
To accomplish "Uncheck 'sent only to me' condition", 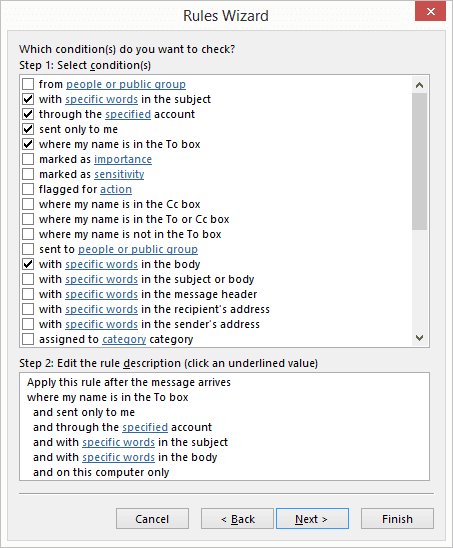I will point(28,129).
